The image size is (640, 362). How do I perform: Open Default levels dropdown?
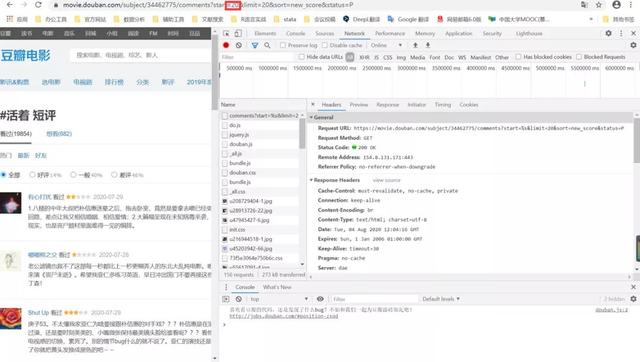coord(441,299)
